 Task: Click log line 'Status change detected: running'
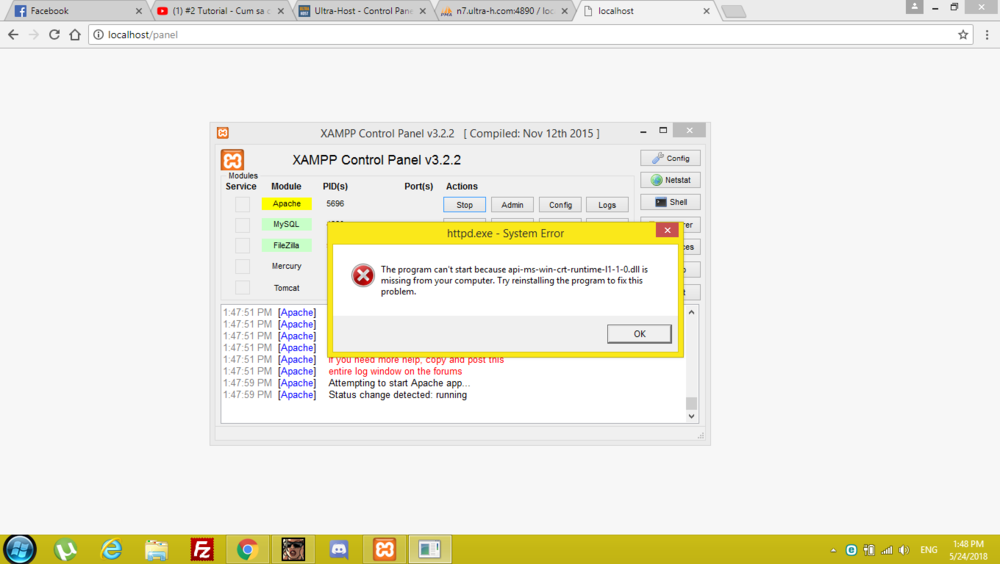pyautogui.click(x=397, y=395)
